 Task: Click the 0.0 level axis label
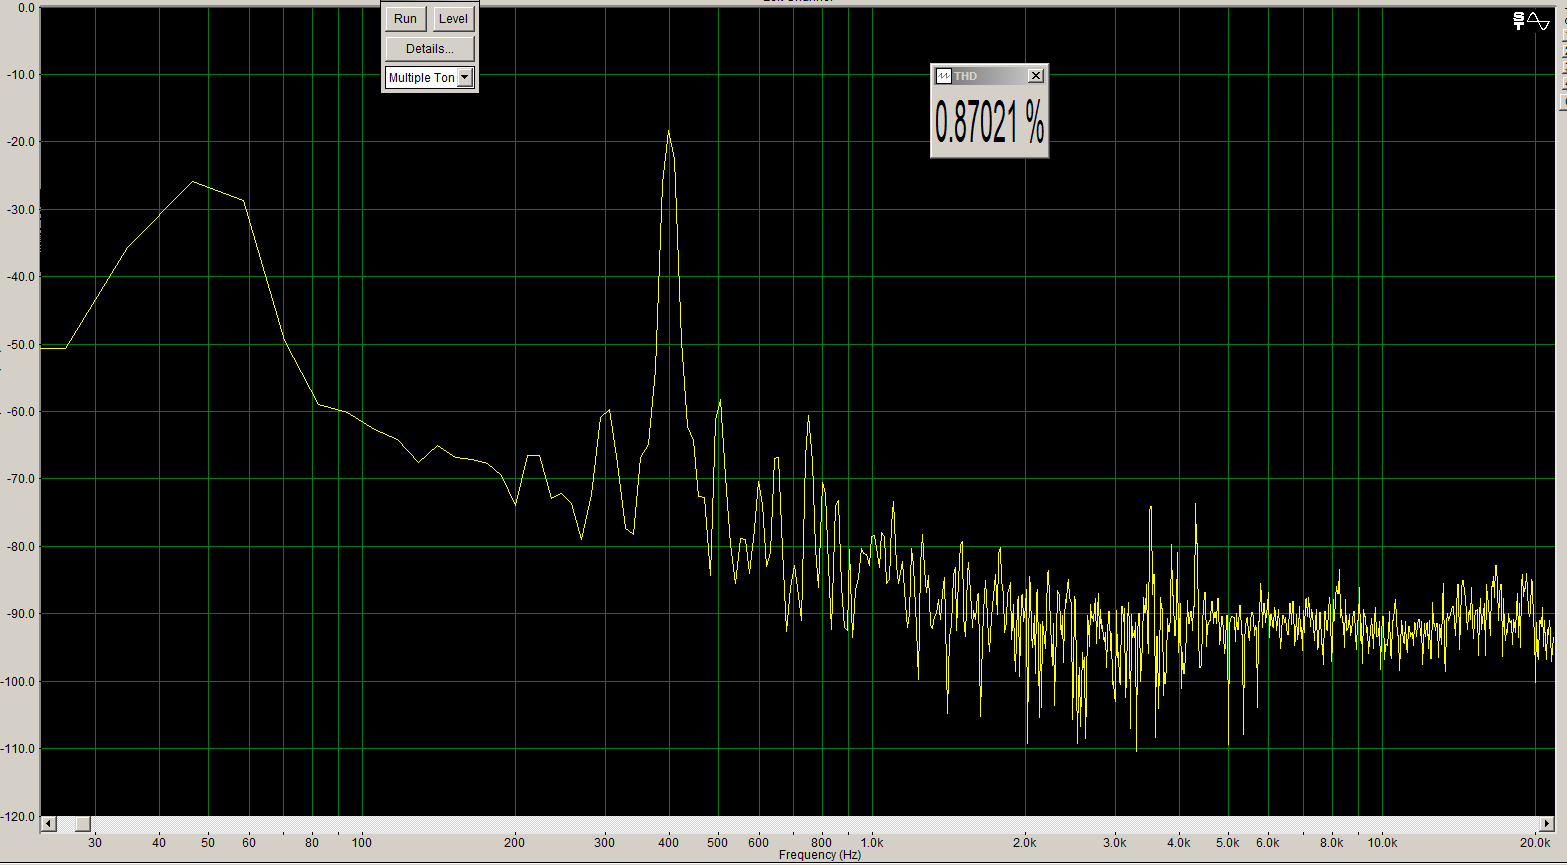coord(27,7)
